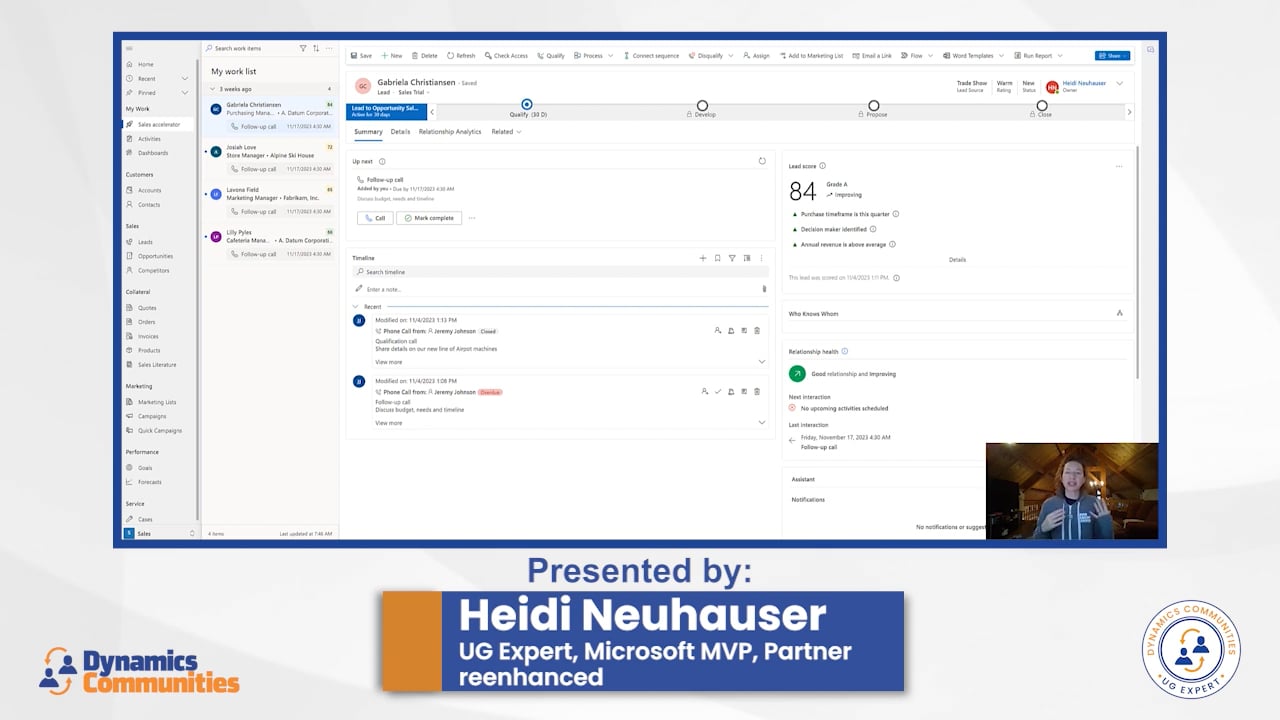Toggle the bookmark icon on the timeline
The width and height of the screenshot is (1280, 720).
point(717,258)
